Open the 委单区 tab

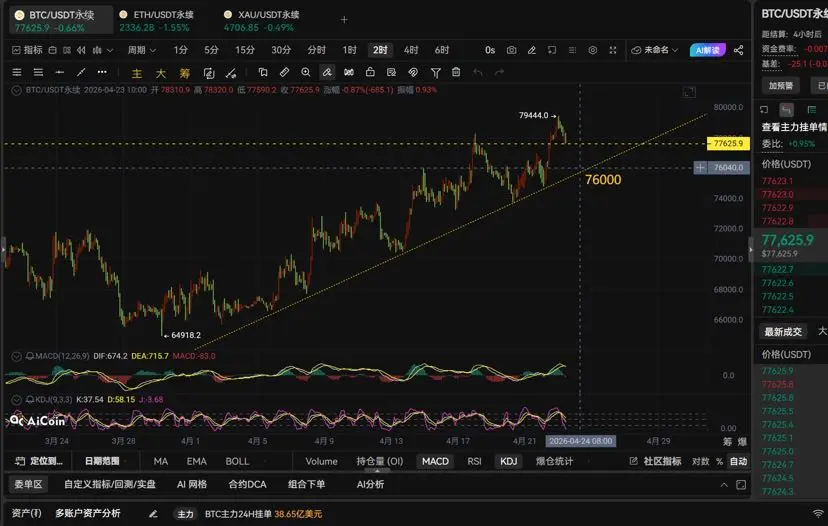28,484
